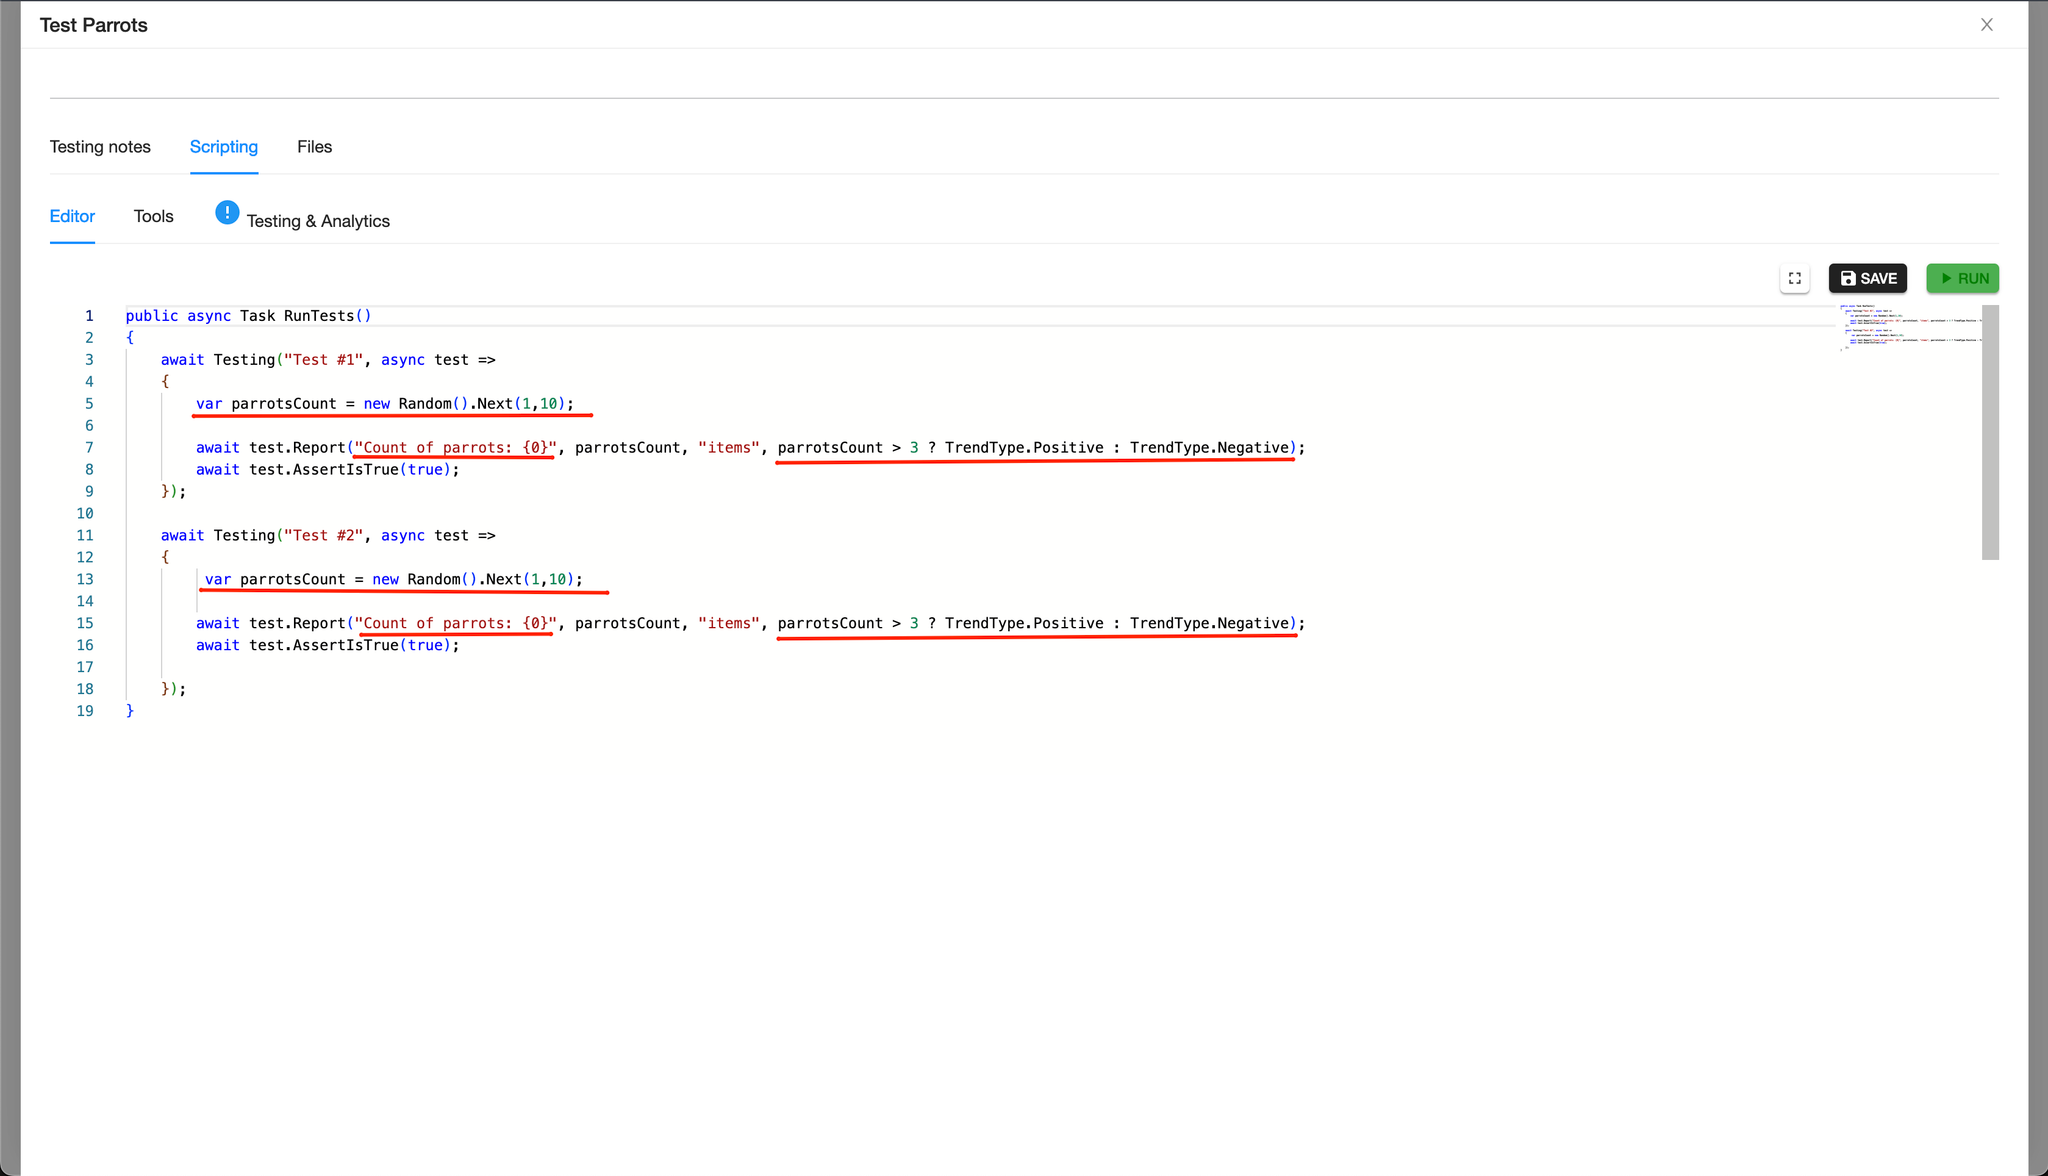2048x1176 pixels.
Task: Click the RunTests method name on line 1
Action: 318,316
